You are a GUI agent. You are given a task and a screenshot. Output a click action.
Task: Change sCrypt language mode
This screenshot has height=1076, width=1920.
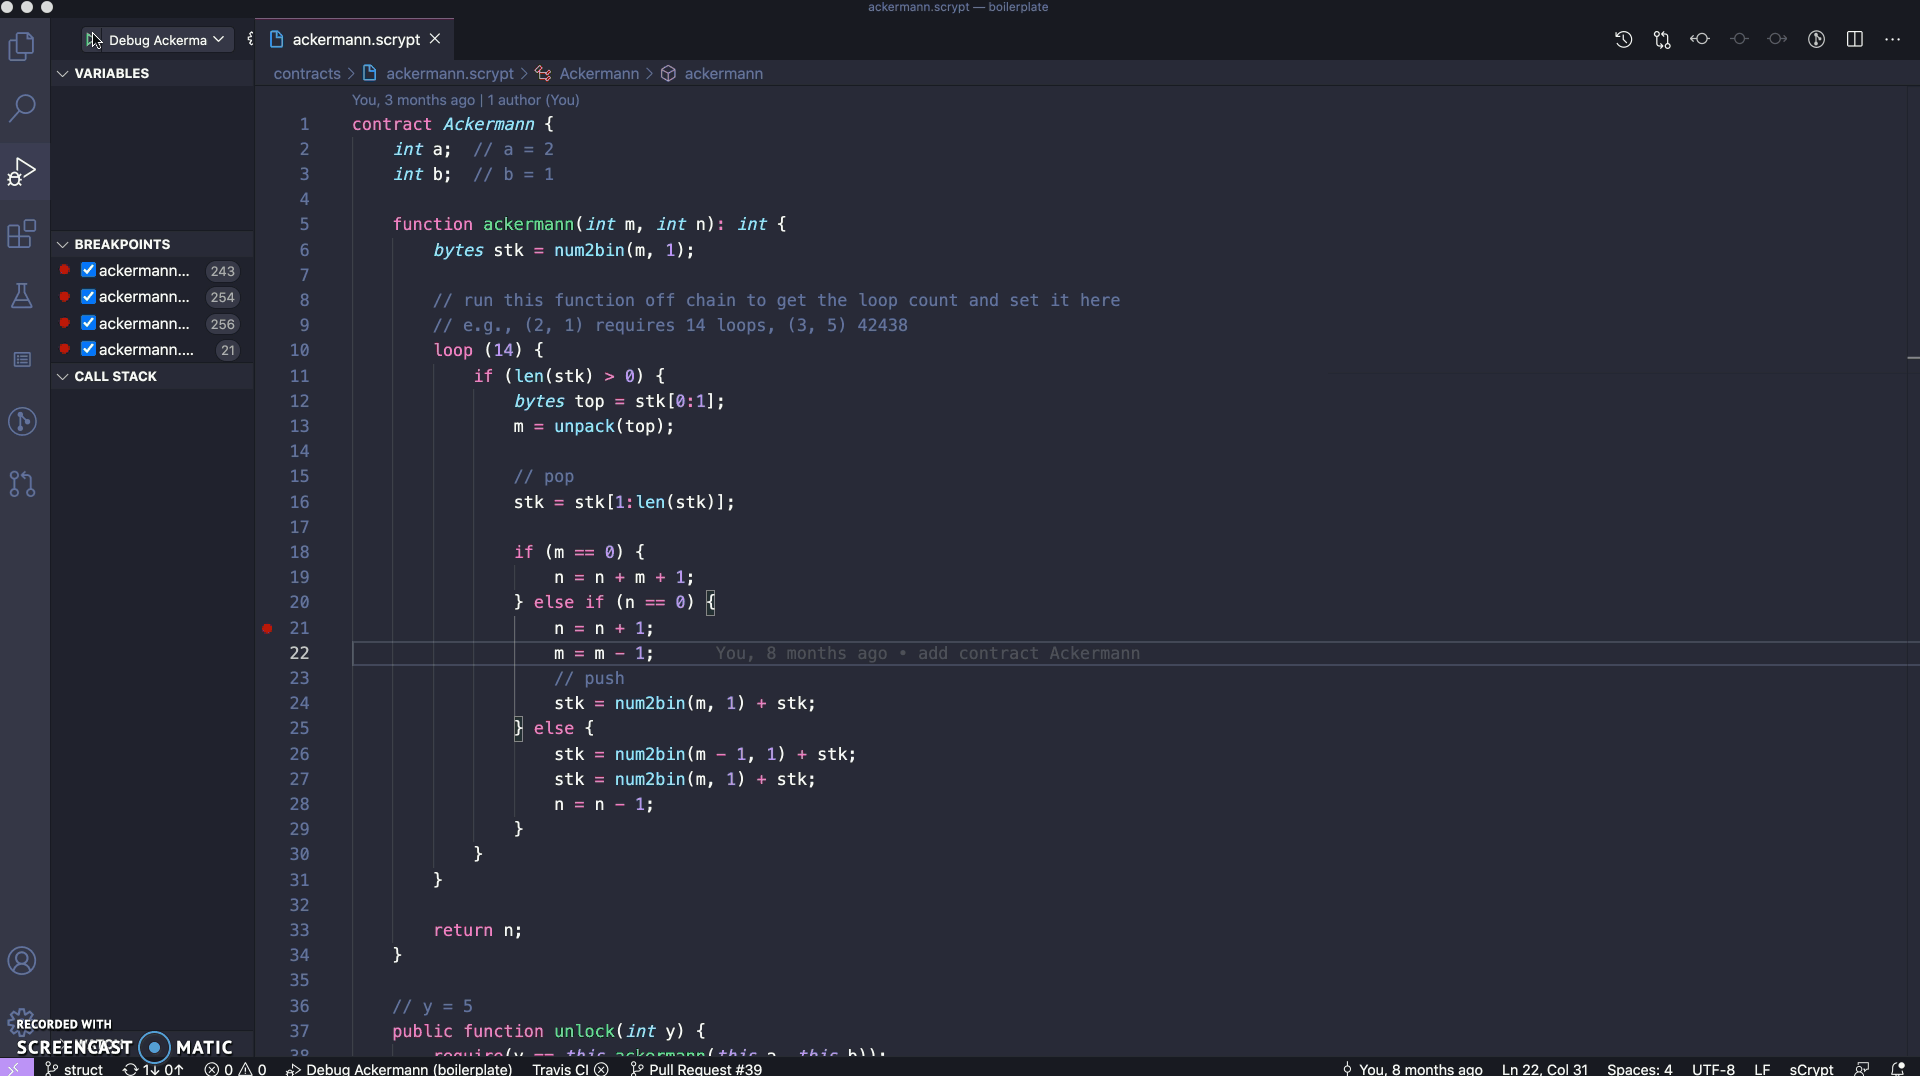pyautogui.click(x=1811, y=1069)
